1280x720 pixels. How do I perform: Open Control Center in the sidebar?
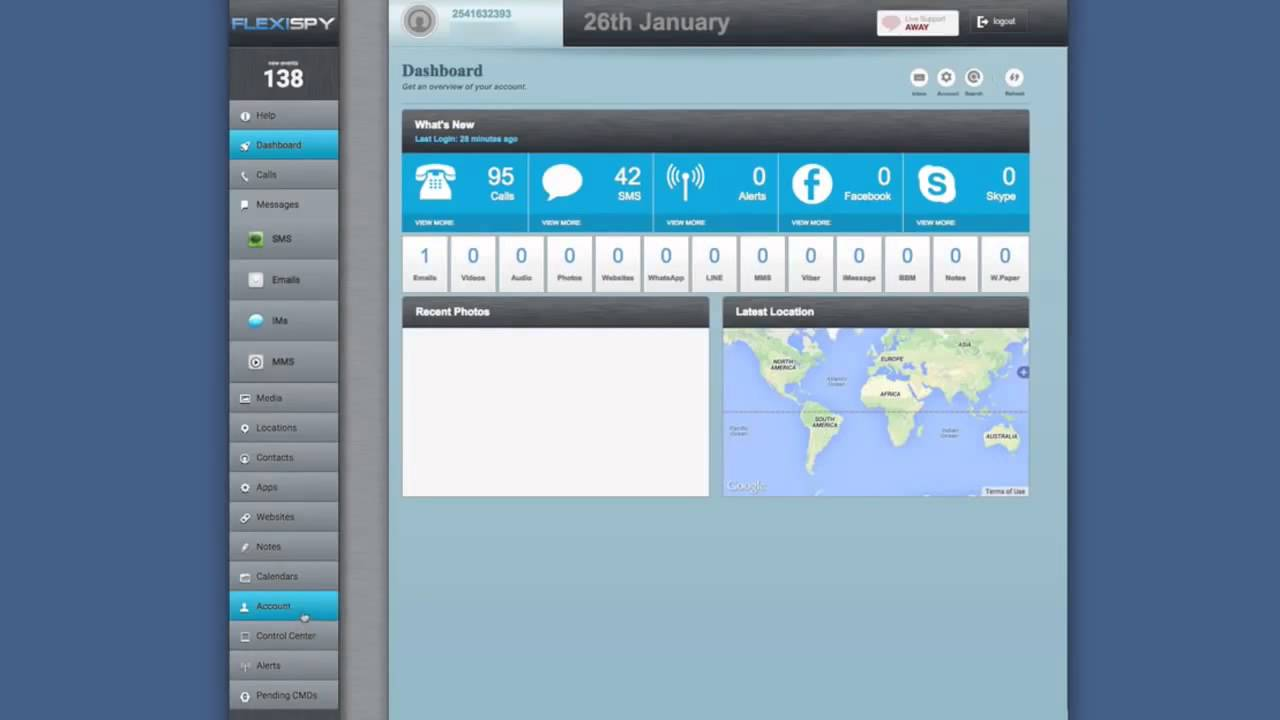pyautogui.click(x=285, y=636)
